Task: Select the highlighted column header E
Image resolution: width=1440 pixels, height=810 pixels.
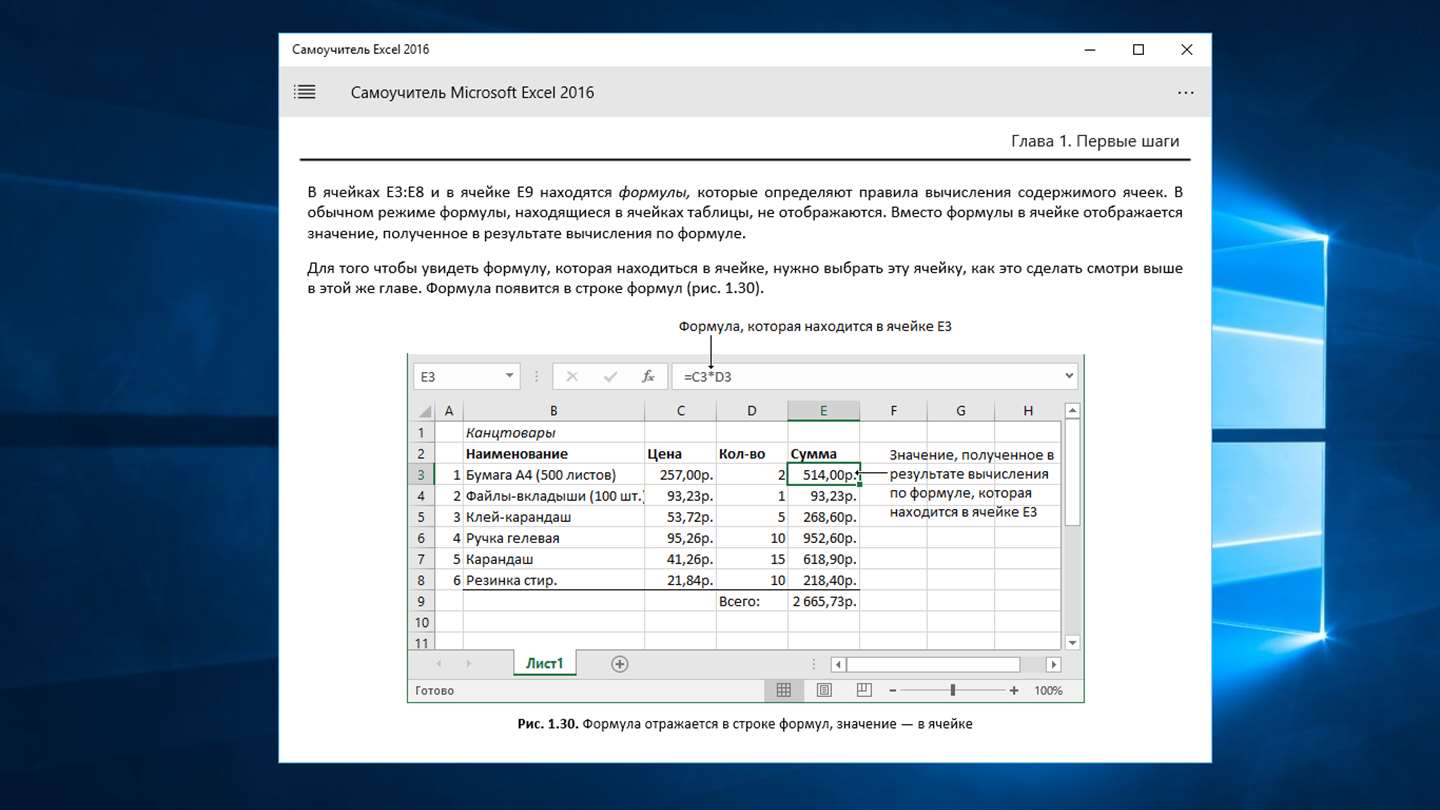Action: pyautogui.click(x=823, y=411)
